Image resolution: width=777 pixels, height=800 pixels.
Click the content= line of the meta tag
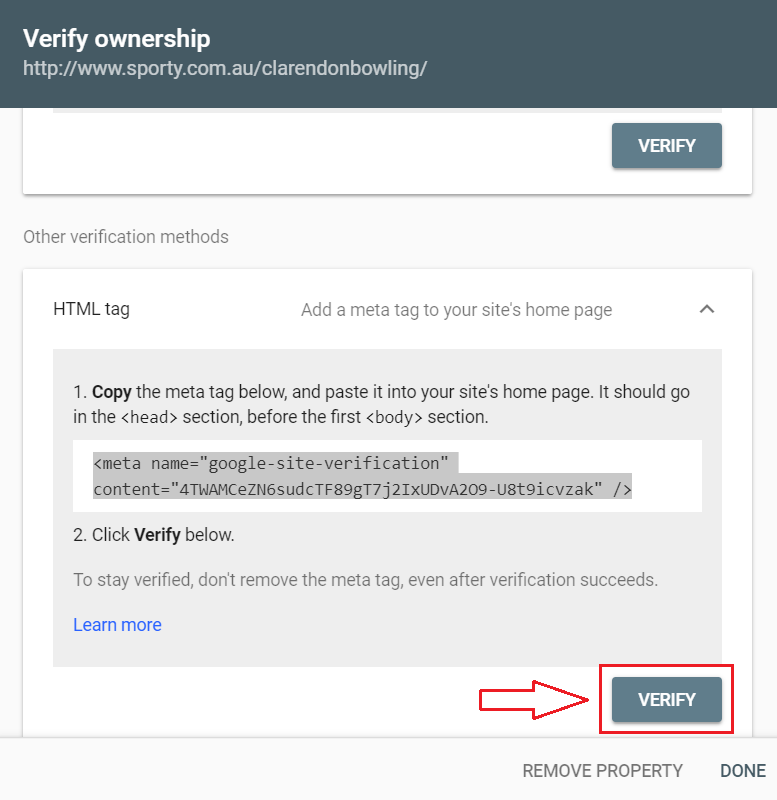(362, 489)
